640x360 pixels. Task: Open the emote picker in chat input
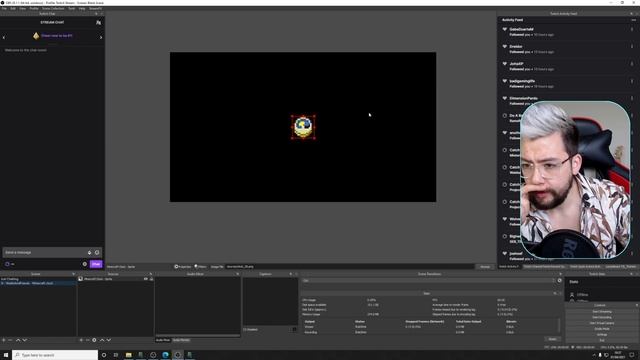pos(97,252)
